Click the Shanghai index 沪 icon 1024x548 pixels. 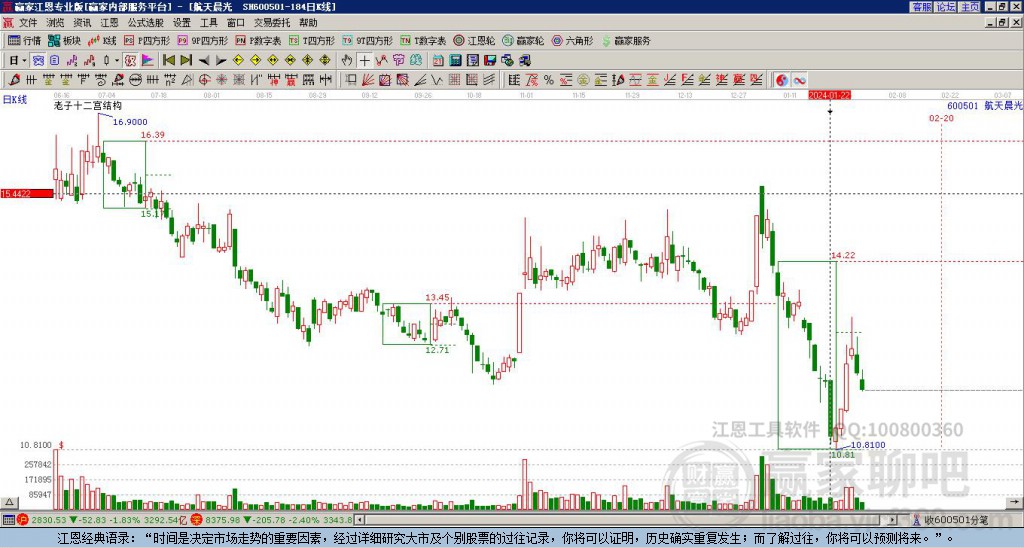(x=23, y=520)
